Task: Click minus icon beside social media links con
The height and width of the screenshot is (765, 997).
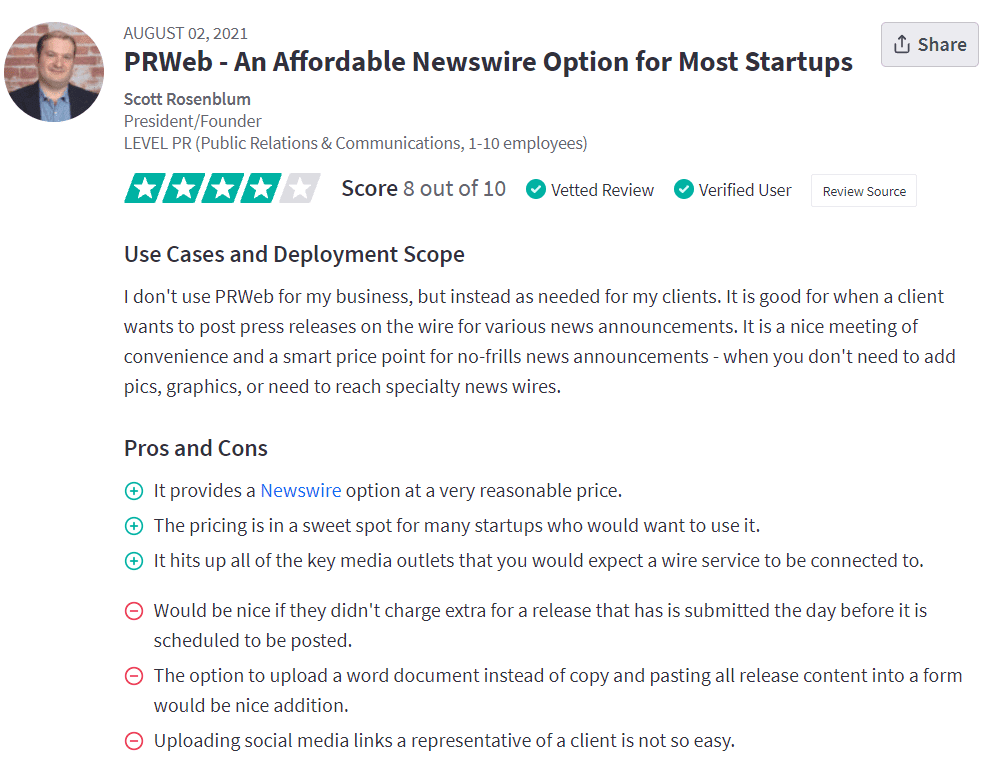Action: pyautogui.click(x=134, y=741)
